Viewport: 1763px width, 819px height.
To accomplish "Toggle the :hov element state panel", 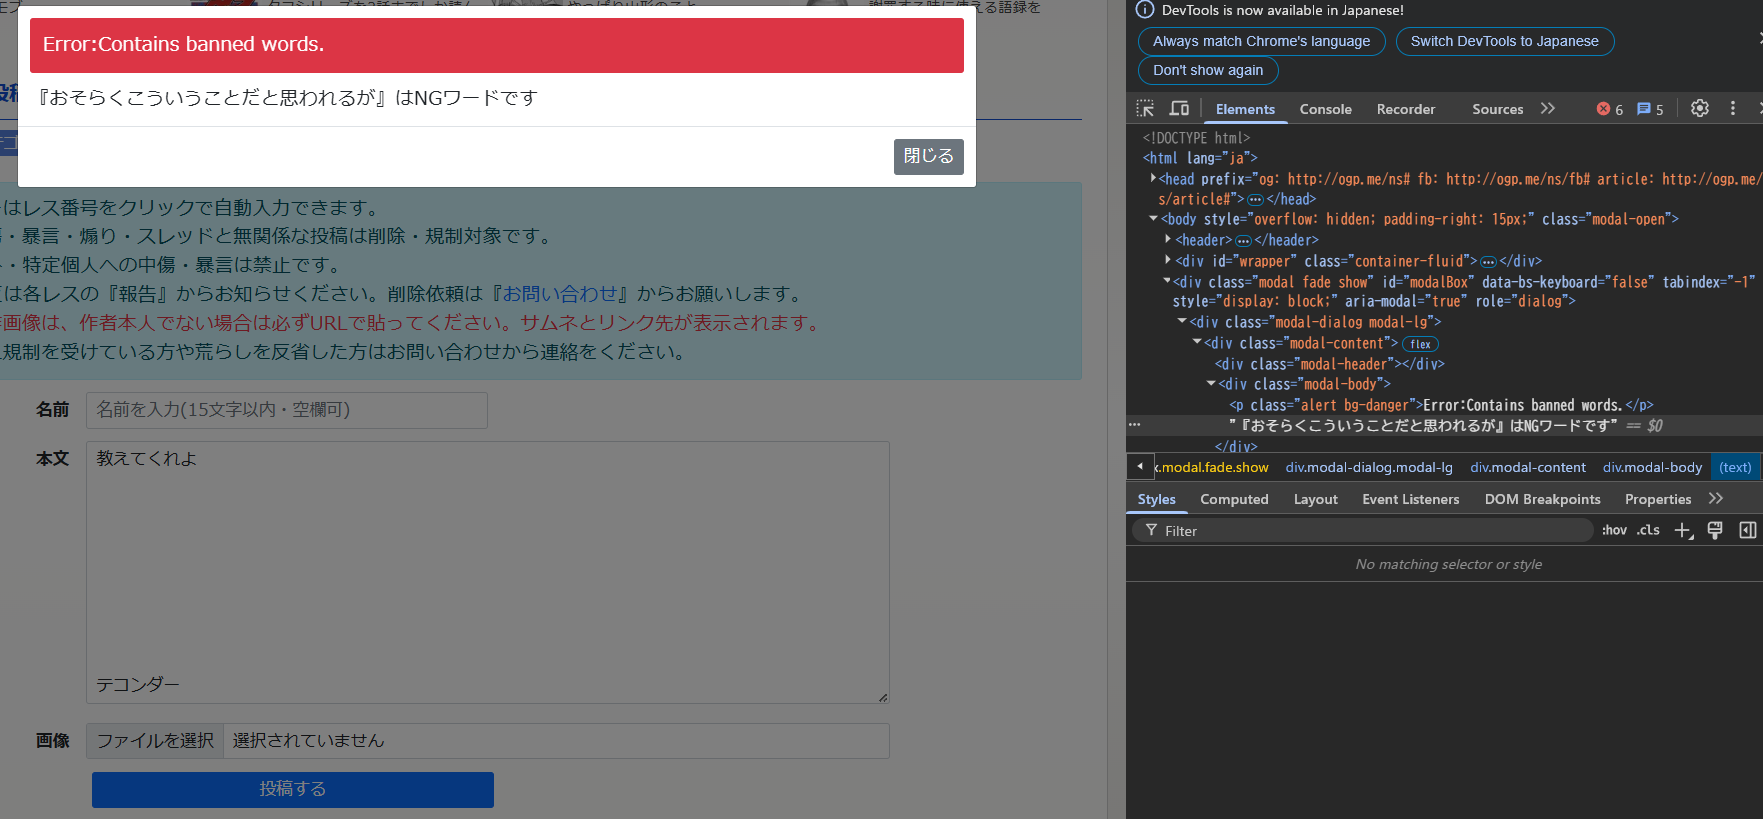I will pyautogui.click(x=1614, y=531).
